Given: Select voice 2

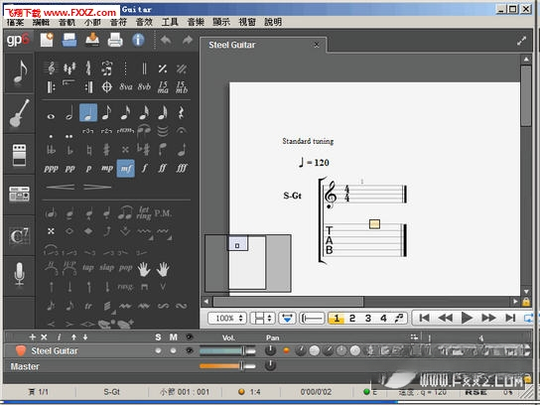Looking at the screenshot, I should pyautogui.click(x=352, y=318).
